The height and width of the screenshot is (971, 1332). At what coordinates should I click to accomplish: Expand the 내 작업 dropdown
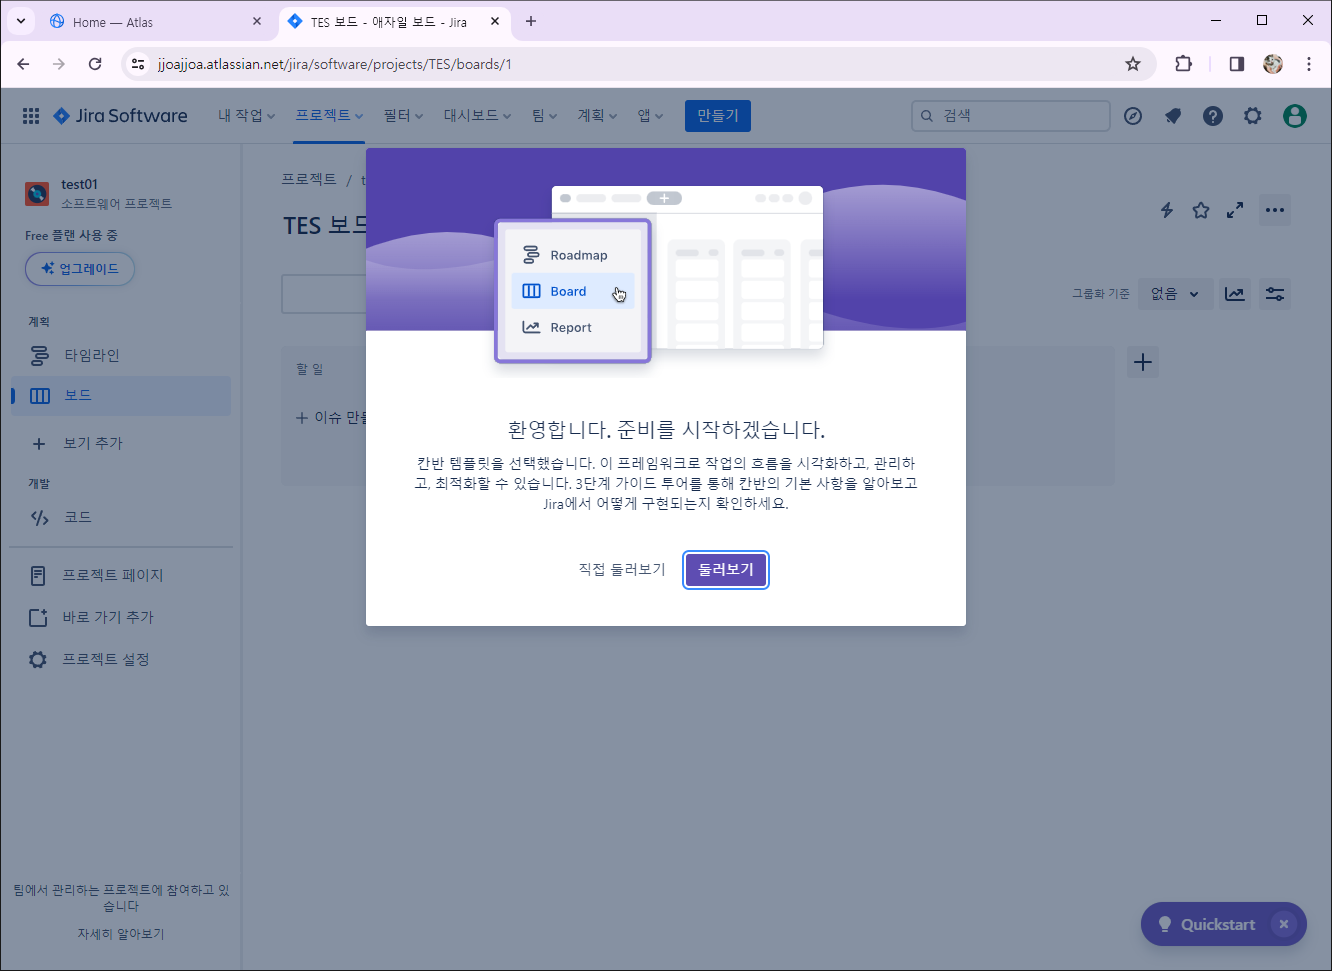(x=247, y=116)
